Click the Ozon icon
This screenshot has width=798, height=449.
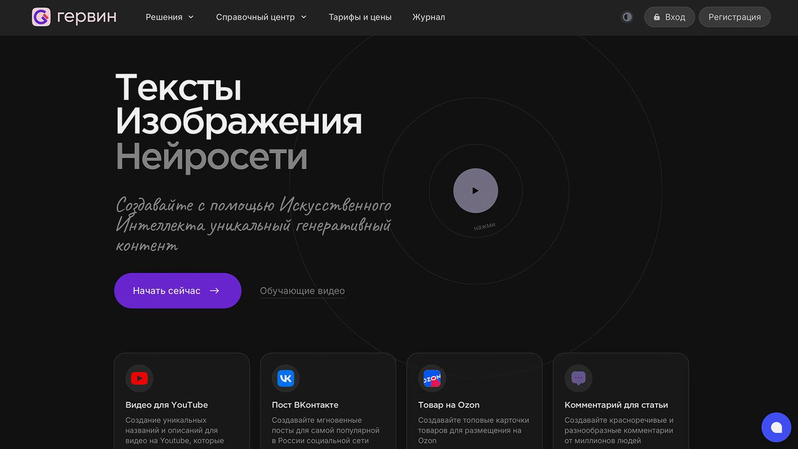432,378
